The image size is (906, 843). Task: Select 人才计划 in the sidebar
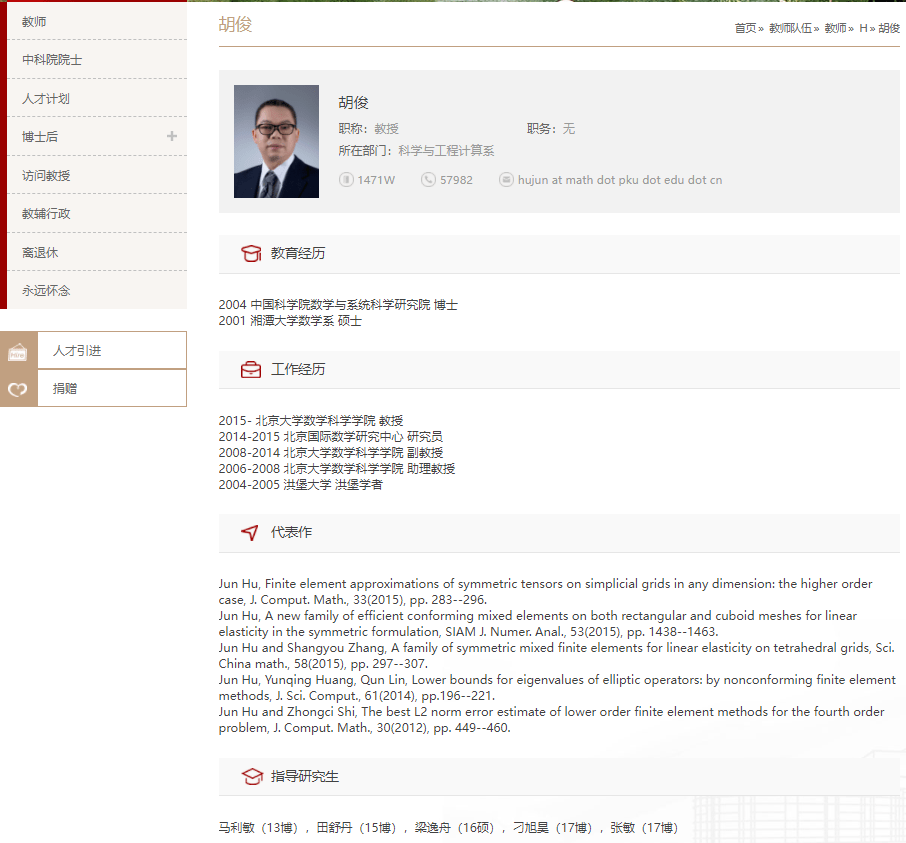click(97, 98)
